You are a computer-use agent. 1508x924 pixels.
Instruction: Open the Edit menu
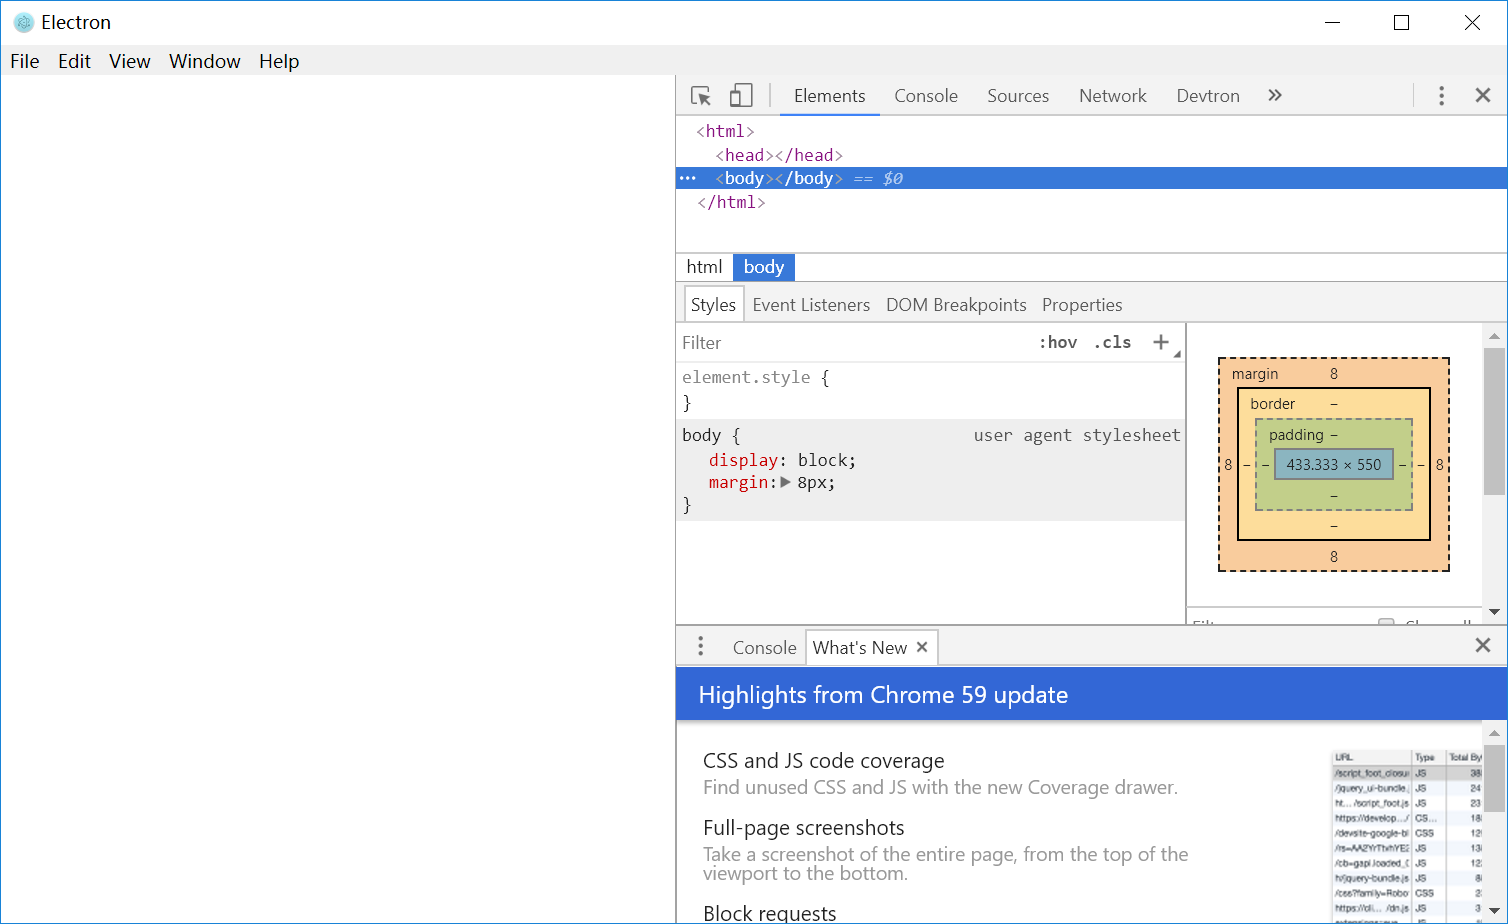(74, 61)
